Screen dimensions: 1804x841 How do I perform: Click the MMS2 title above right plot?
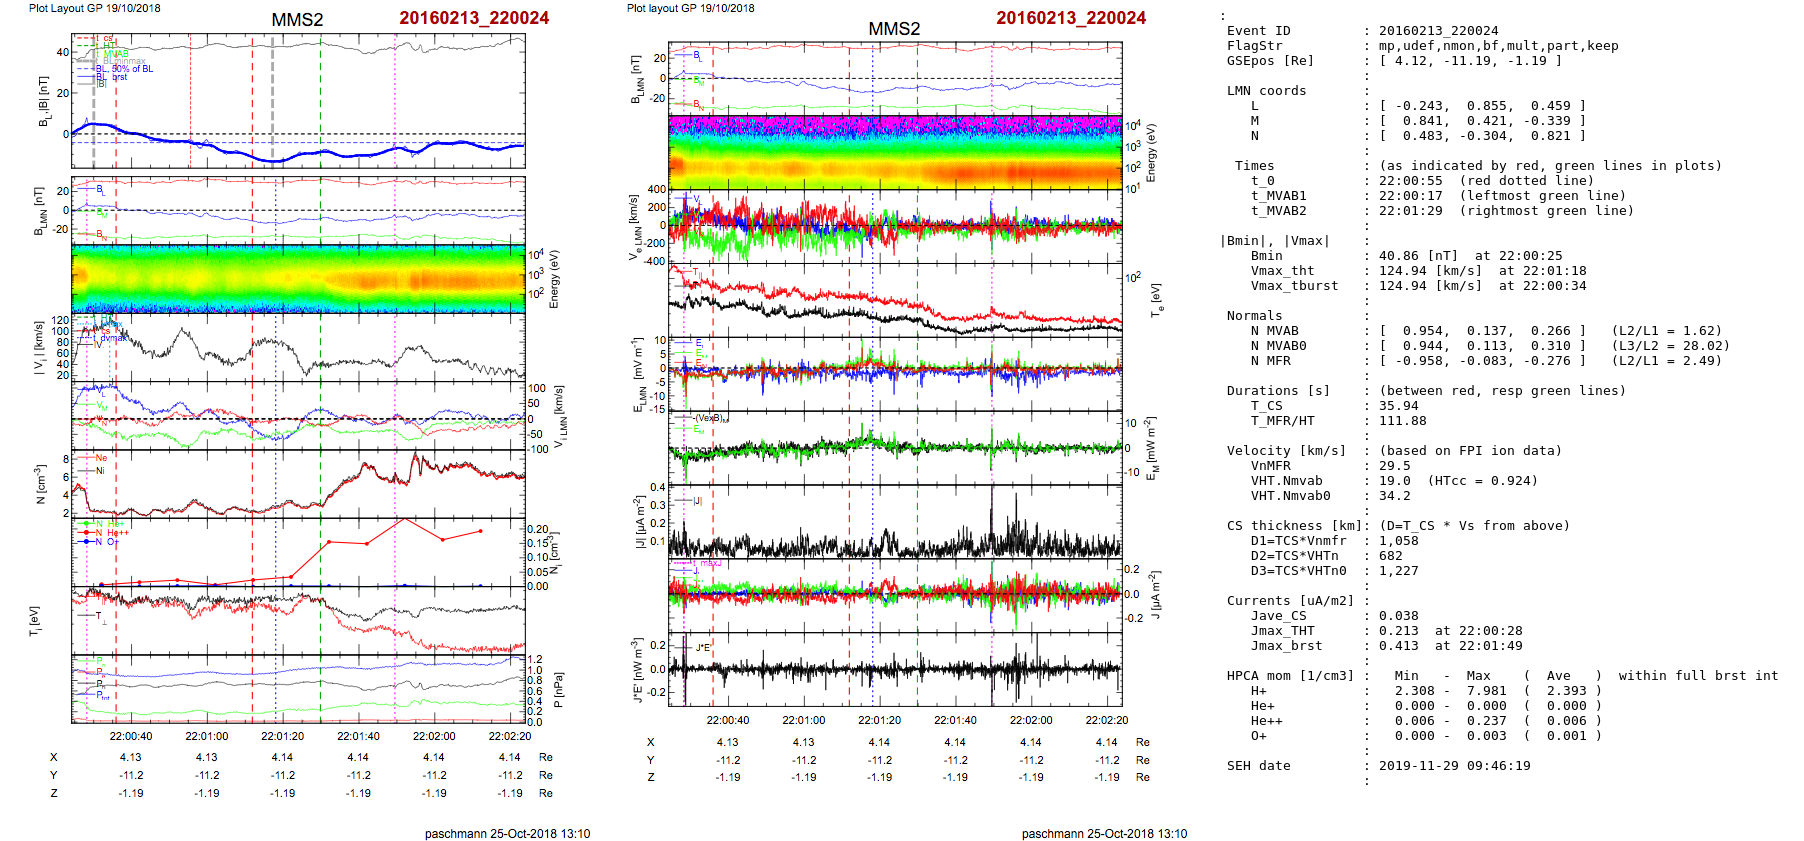pyautogui.click(x=894, y=29)
